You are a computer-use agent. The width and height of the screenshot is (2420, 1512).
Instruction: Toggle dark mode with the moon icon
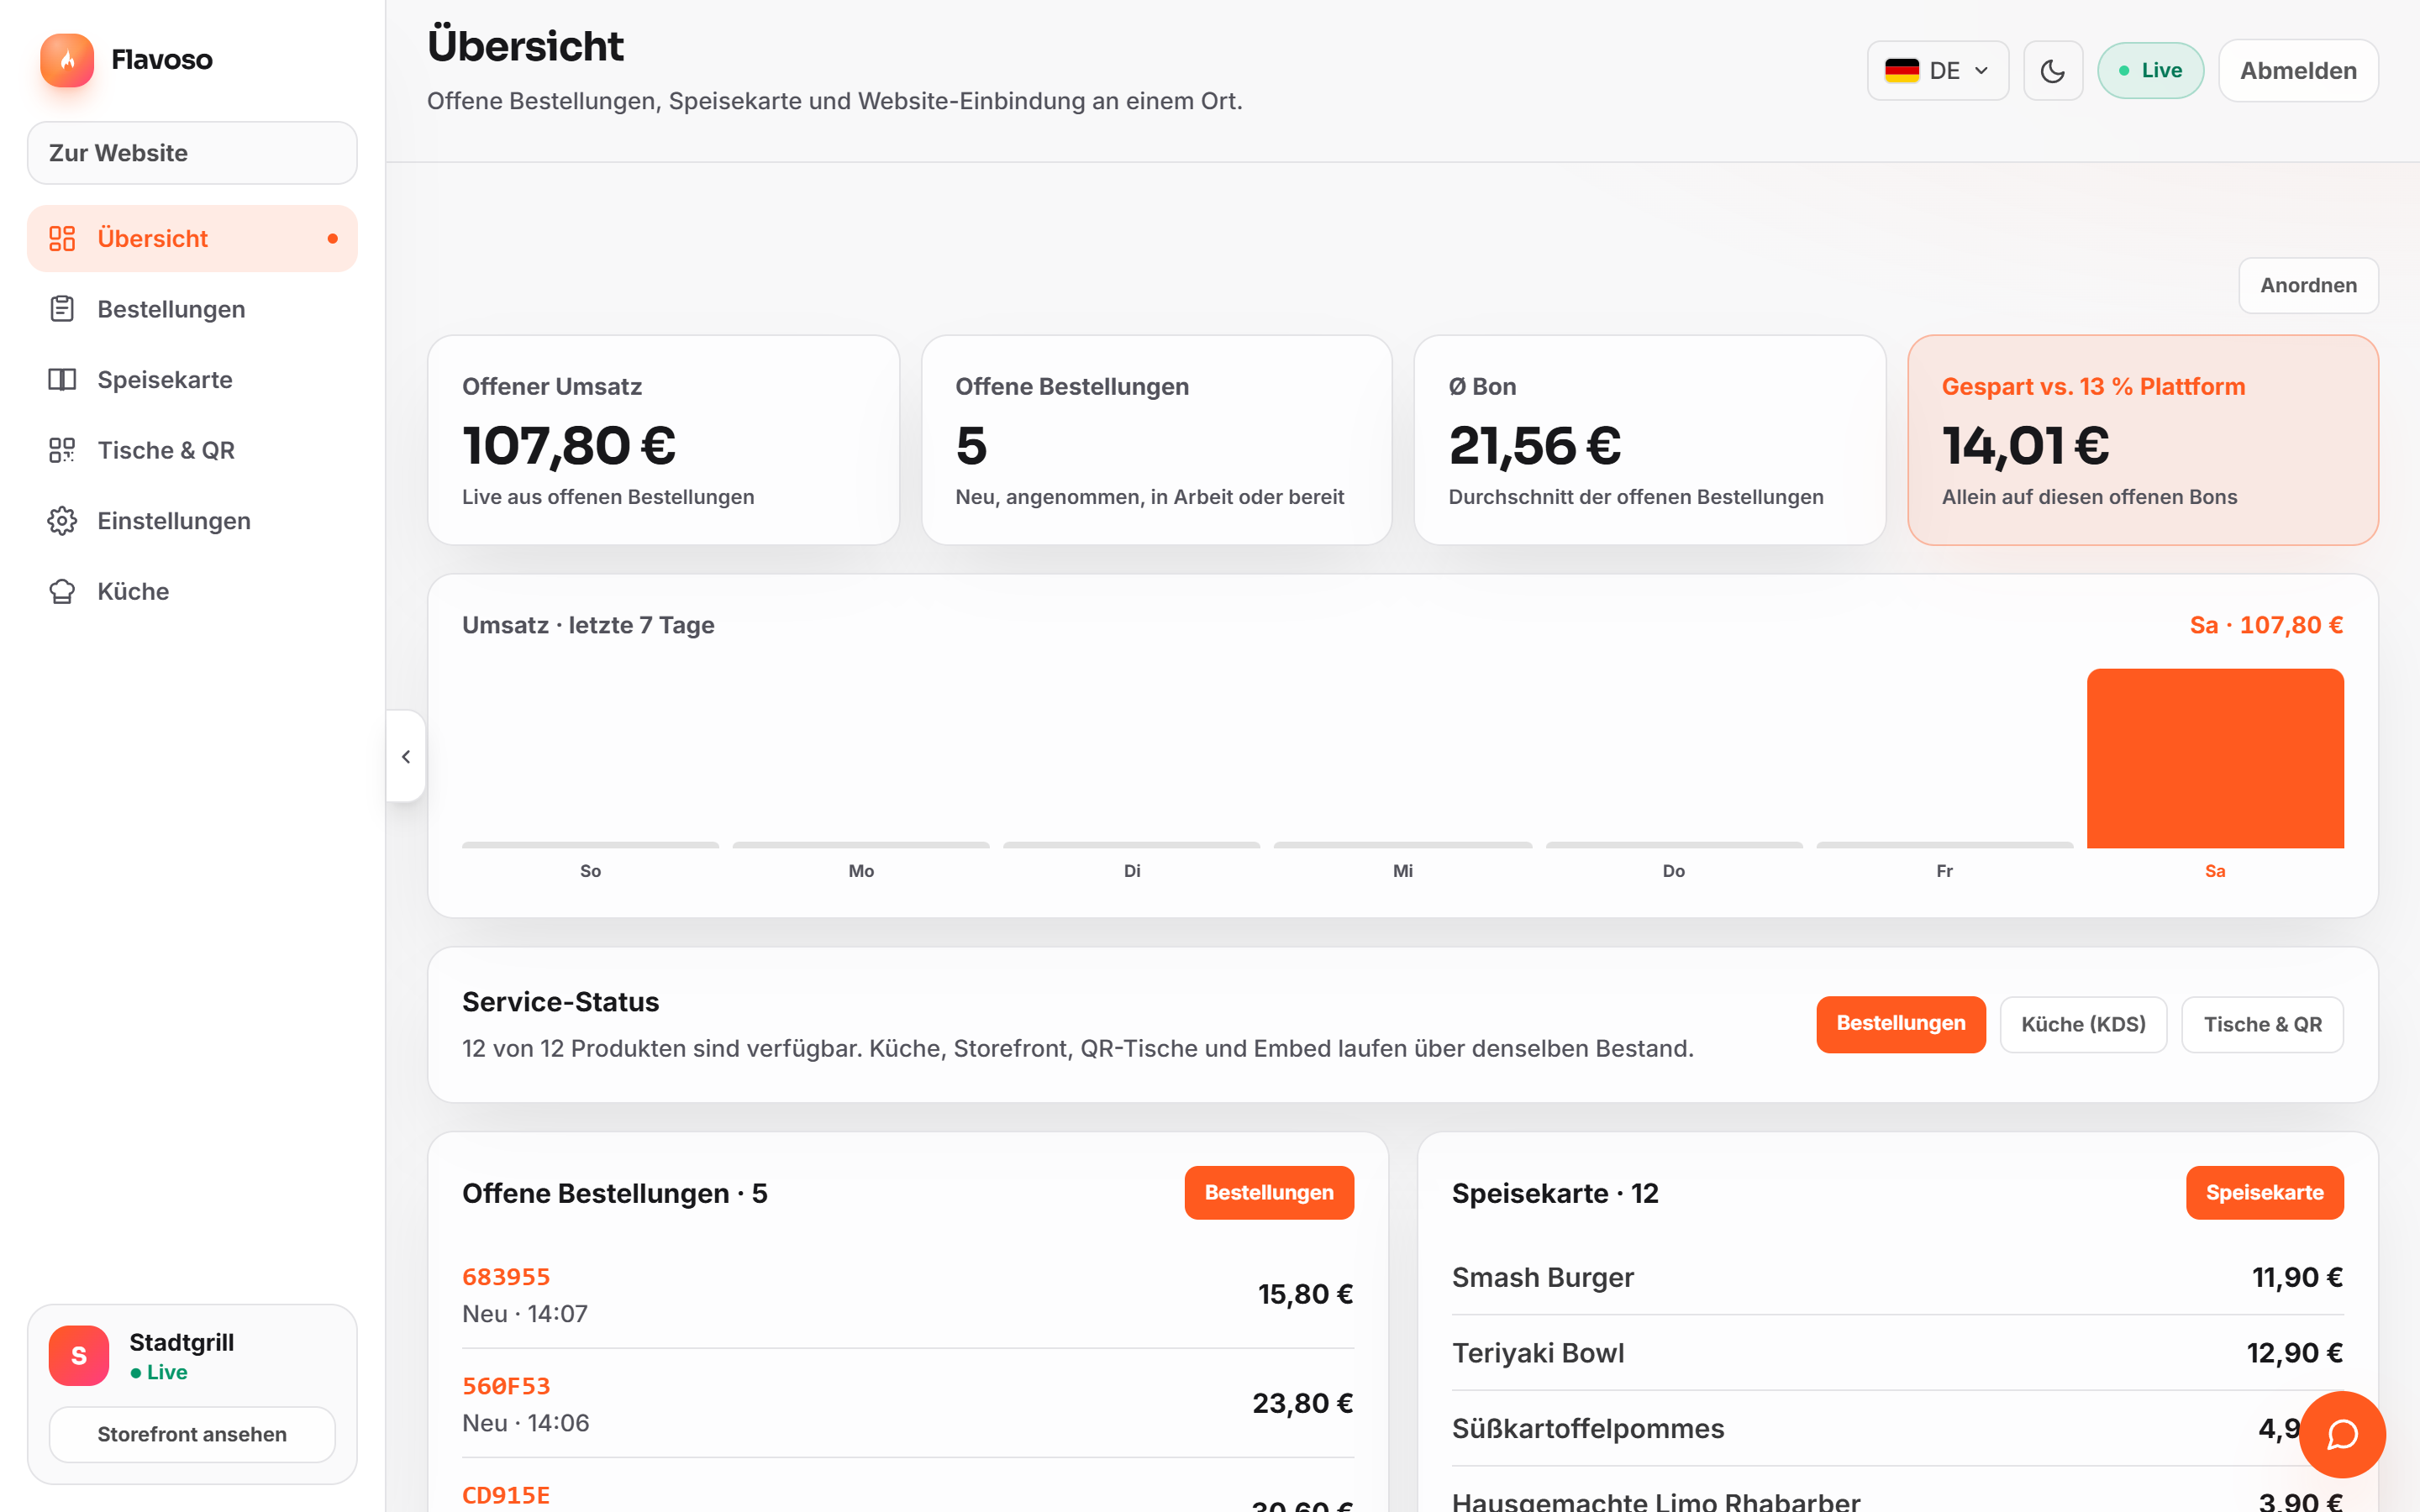click(2053, 71)
